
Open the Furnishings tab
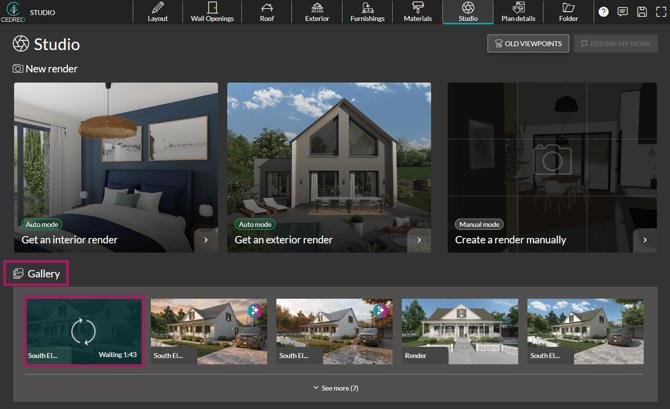(367, 12)
